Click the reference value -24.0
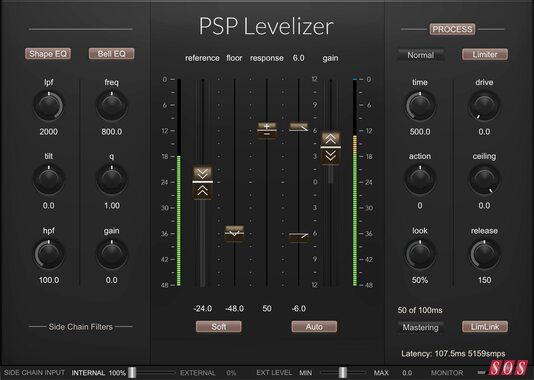The width and height of the screenshot is (534, 380). (x=203, y=308)
